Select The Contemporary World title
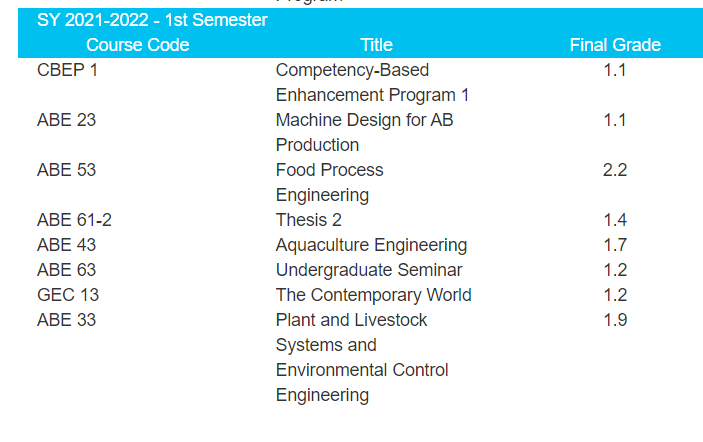Image resolution: width=703 pixels, height=442 pixels. [373, 295]
